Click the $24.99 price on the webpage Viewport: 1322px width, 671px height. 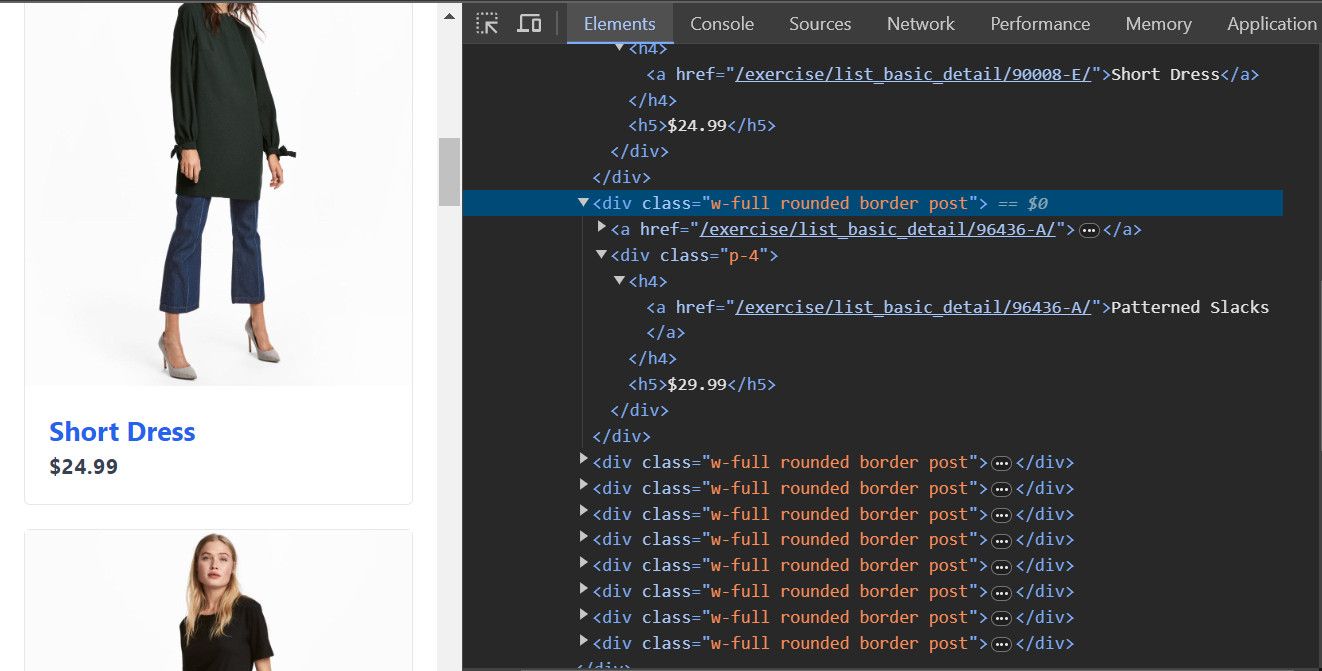tap(84, 466)
